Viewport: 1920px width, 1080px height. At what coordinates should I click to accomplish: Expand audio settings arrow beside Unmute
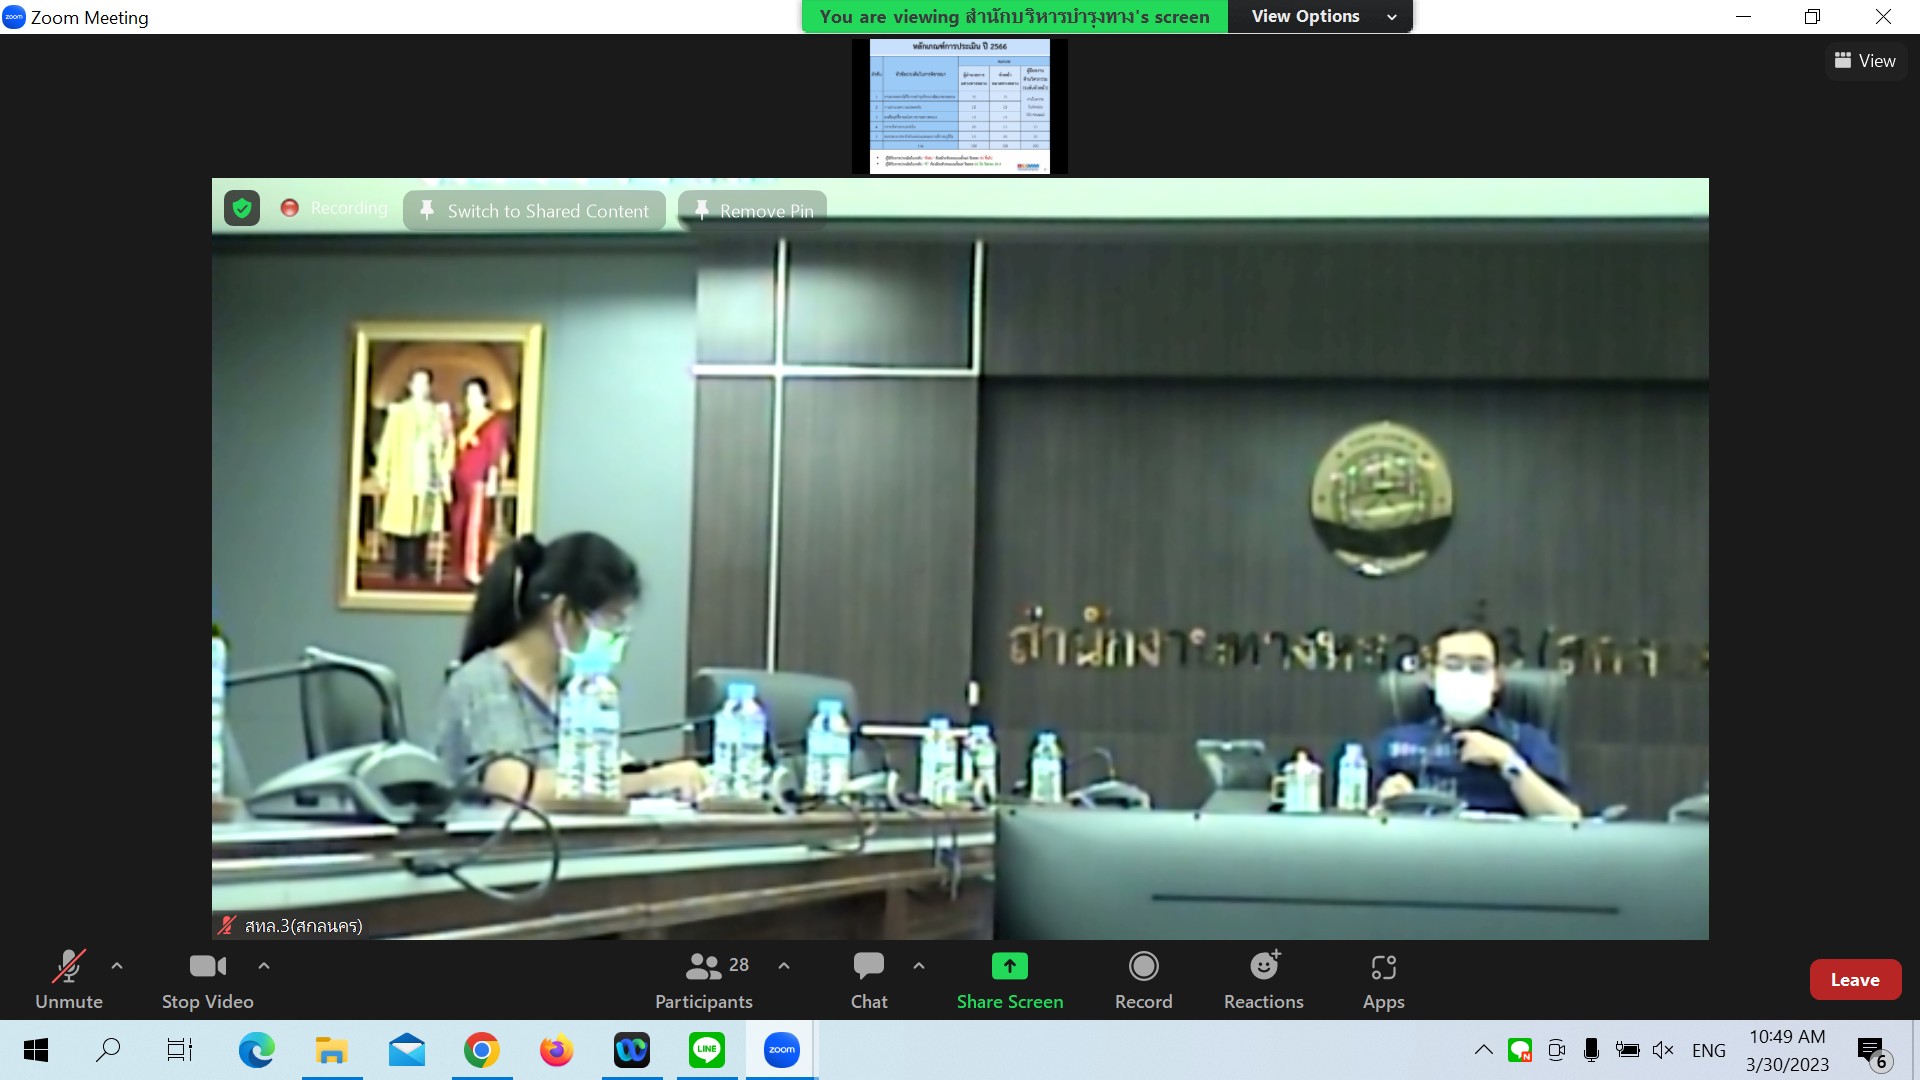(117, 966)
